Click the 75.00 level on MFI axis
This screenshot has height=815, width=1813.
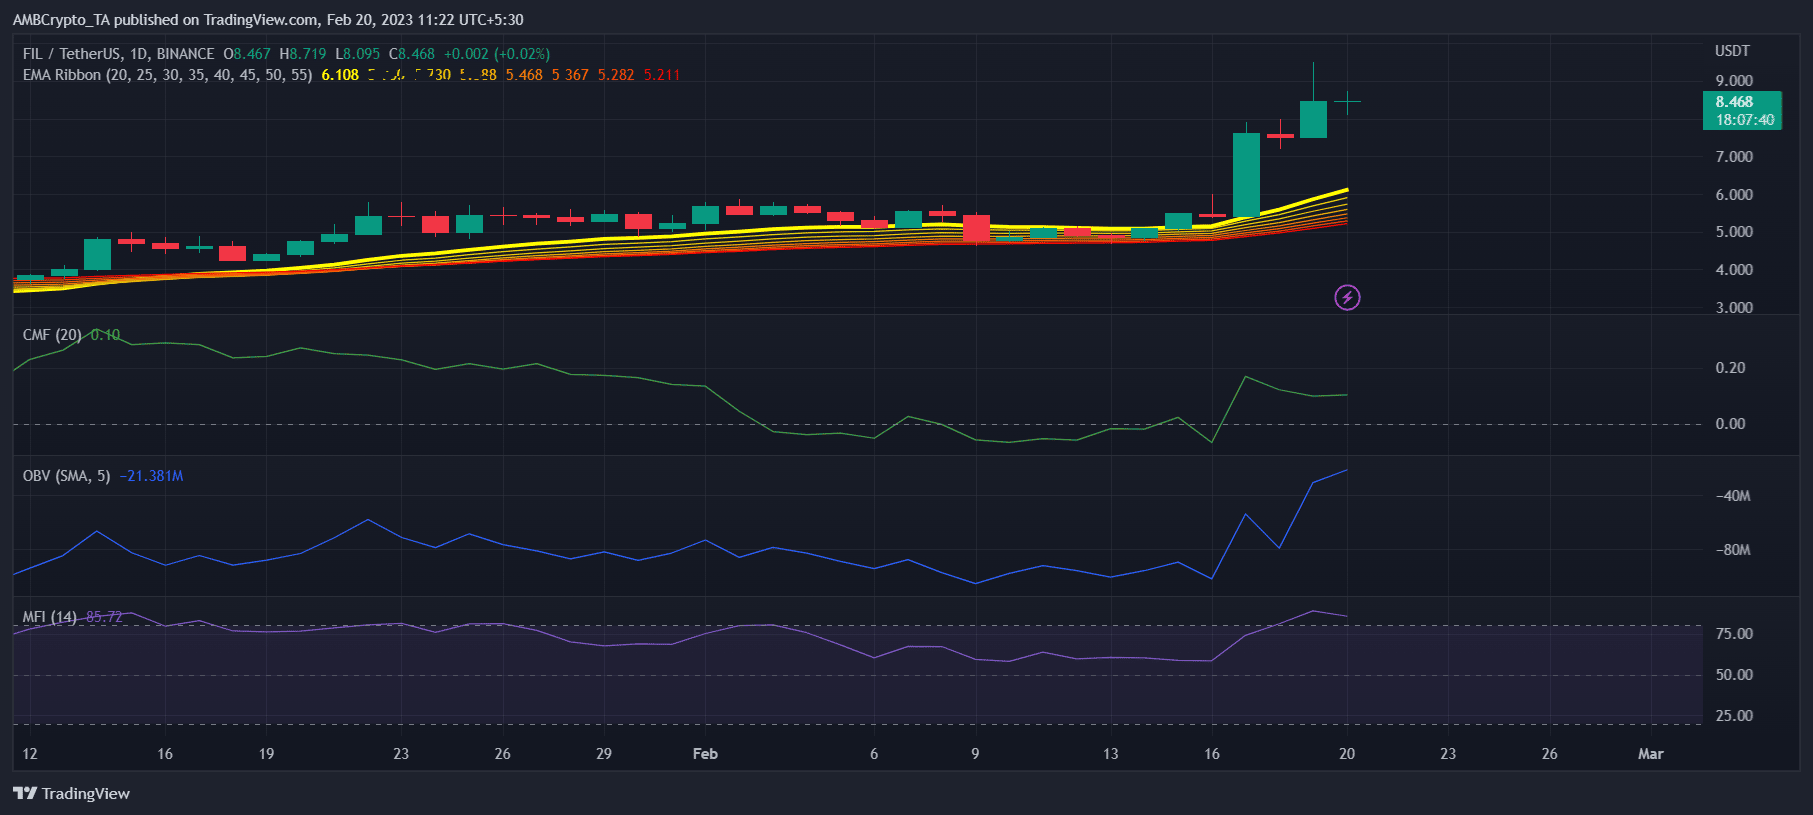[x=1734, y=634]
